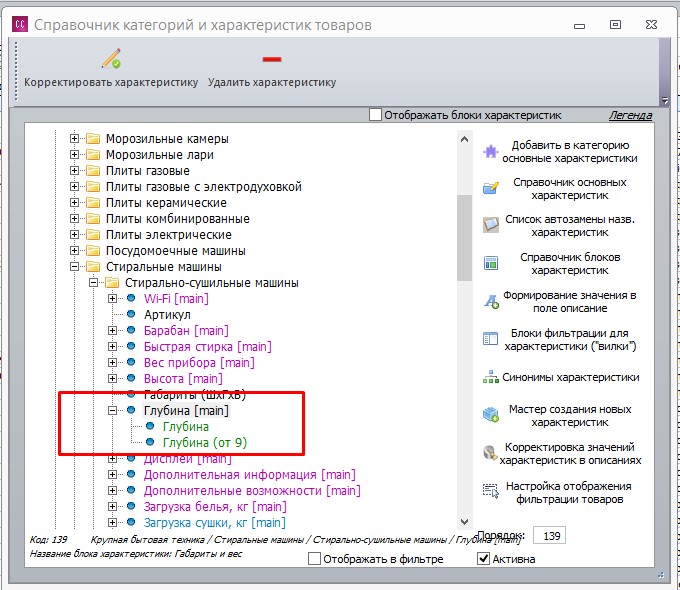The image size is (680, 590).
Task: Check the Отображать в фильтре checkbox
Action: [314, 559]
